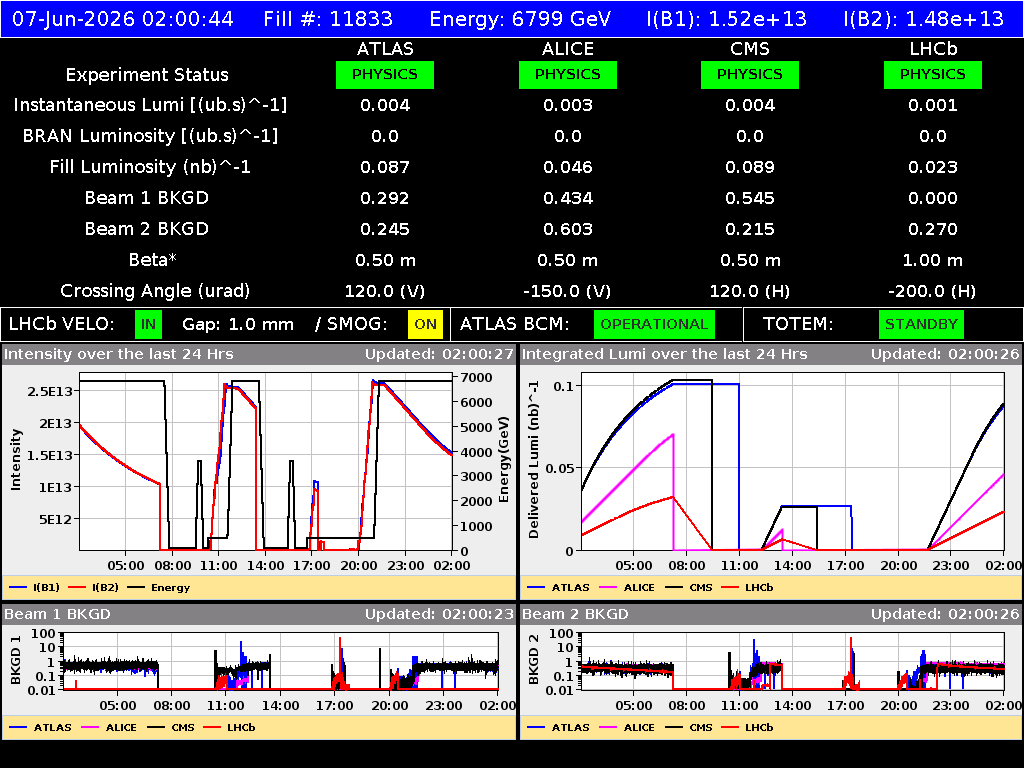
Task: Select LHCb fill luminosity value 0.023
Action: click(933, 167)
